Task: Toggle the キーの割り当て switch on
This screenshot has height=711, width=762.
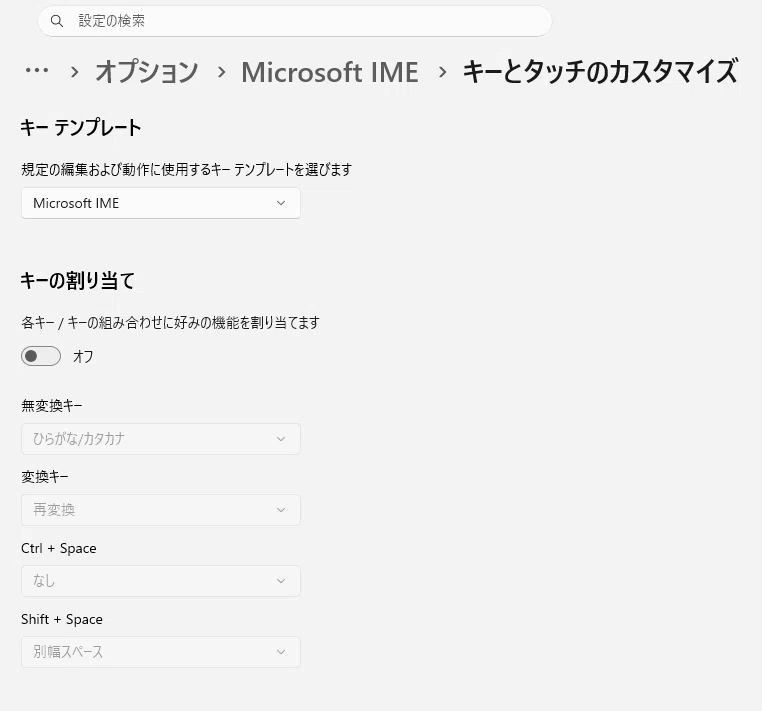Action: (41, 356)
